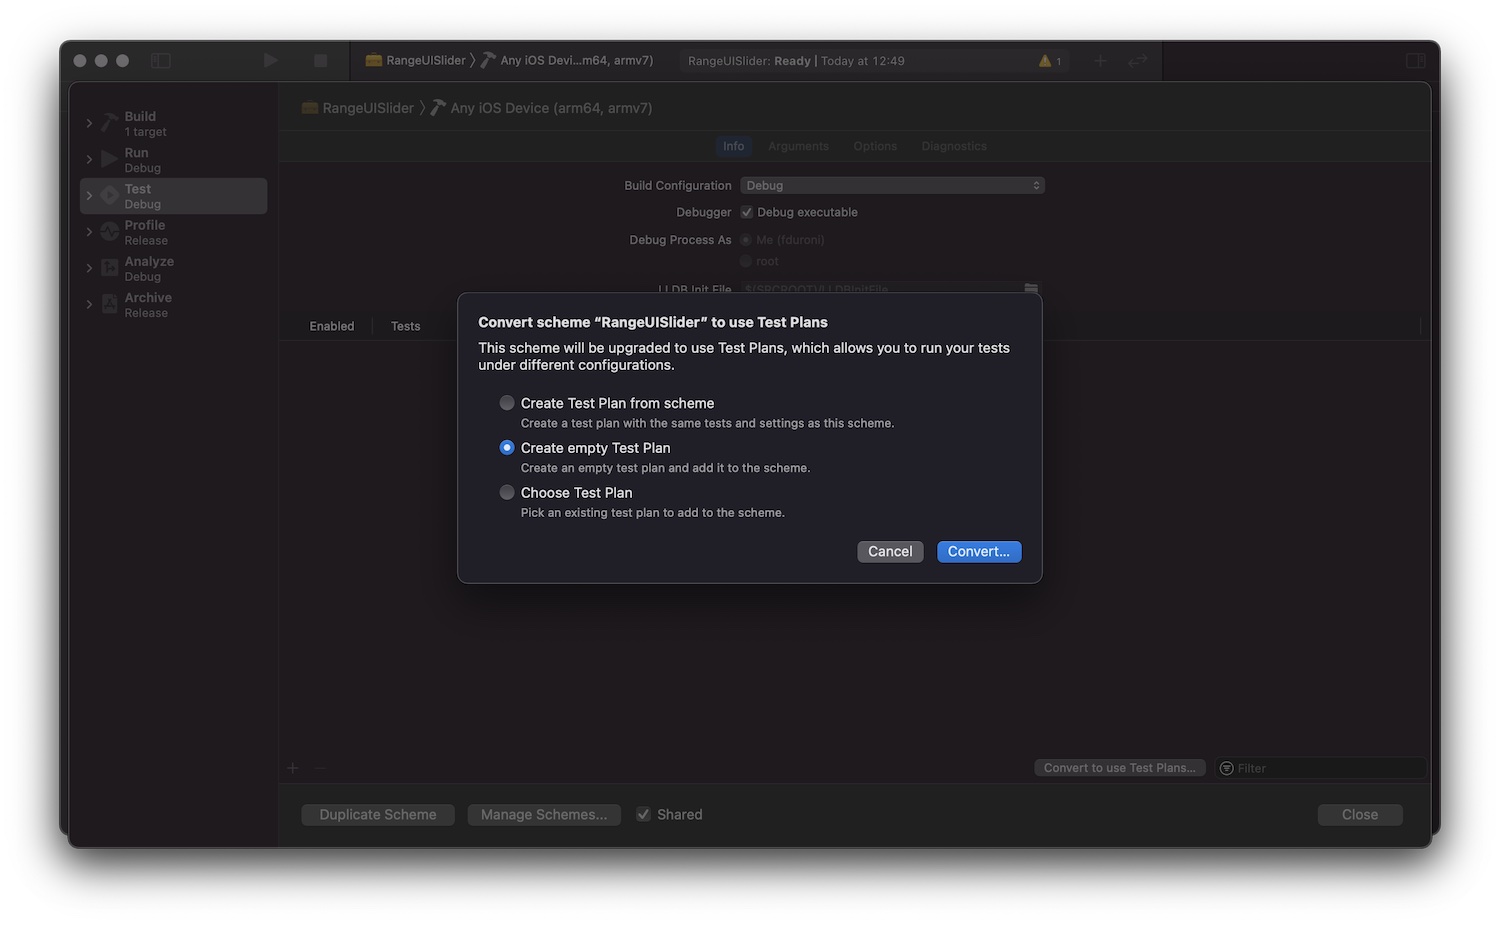The image size is (1500, 927).
Task: Click the Xcode toolbar Run play button
Action: [270, 61]
